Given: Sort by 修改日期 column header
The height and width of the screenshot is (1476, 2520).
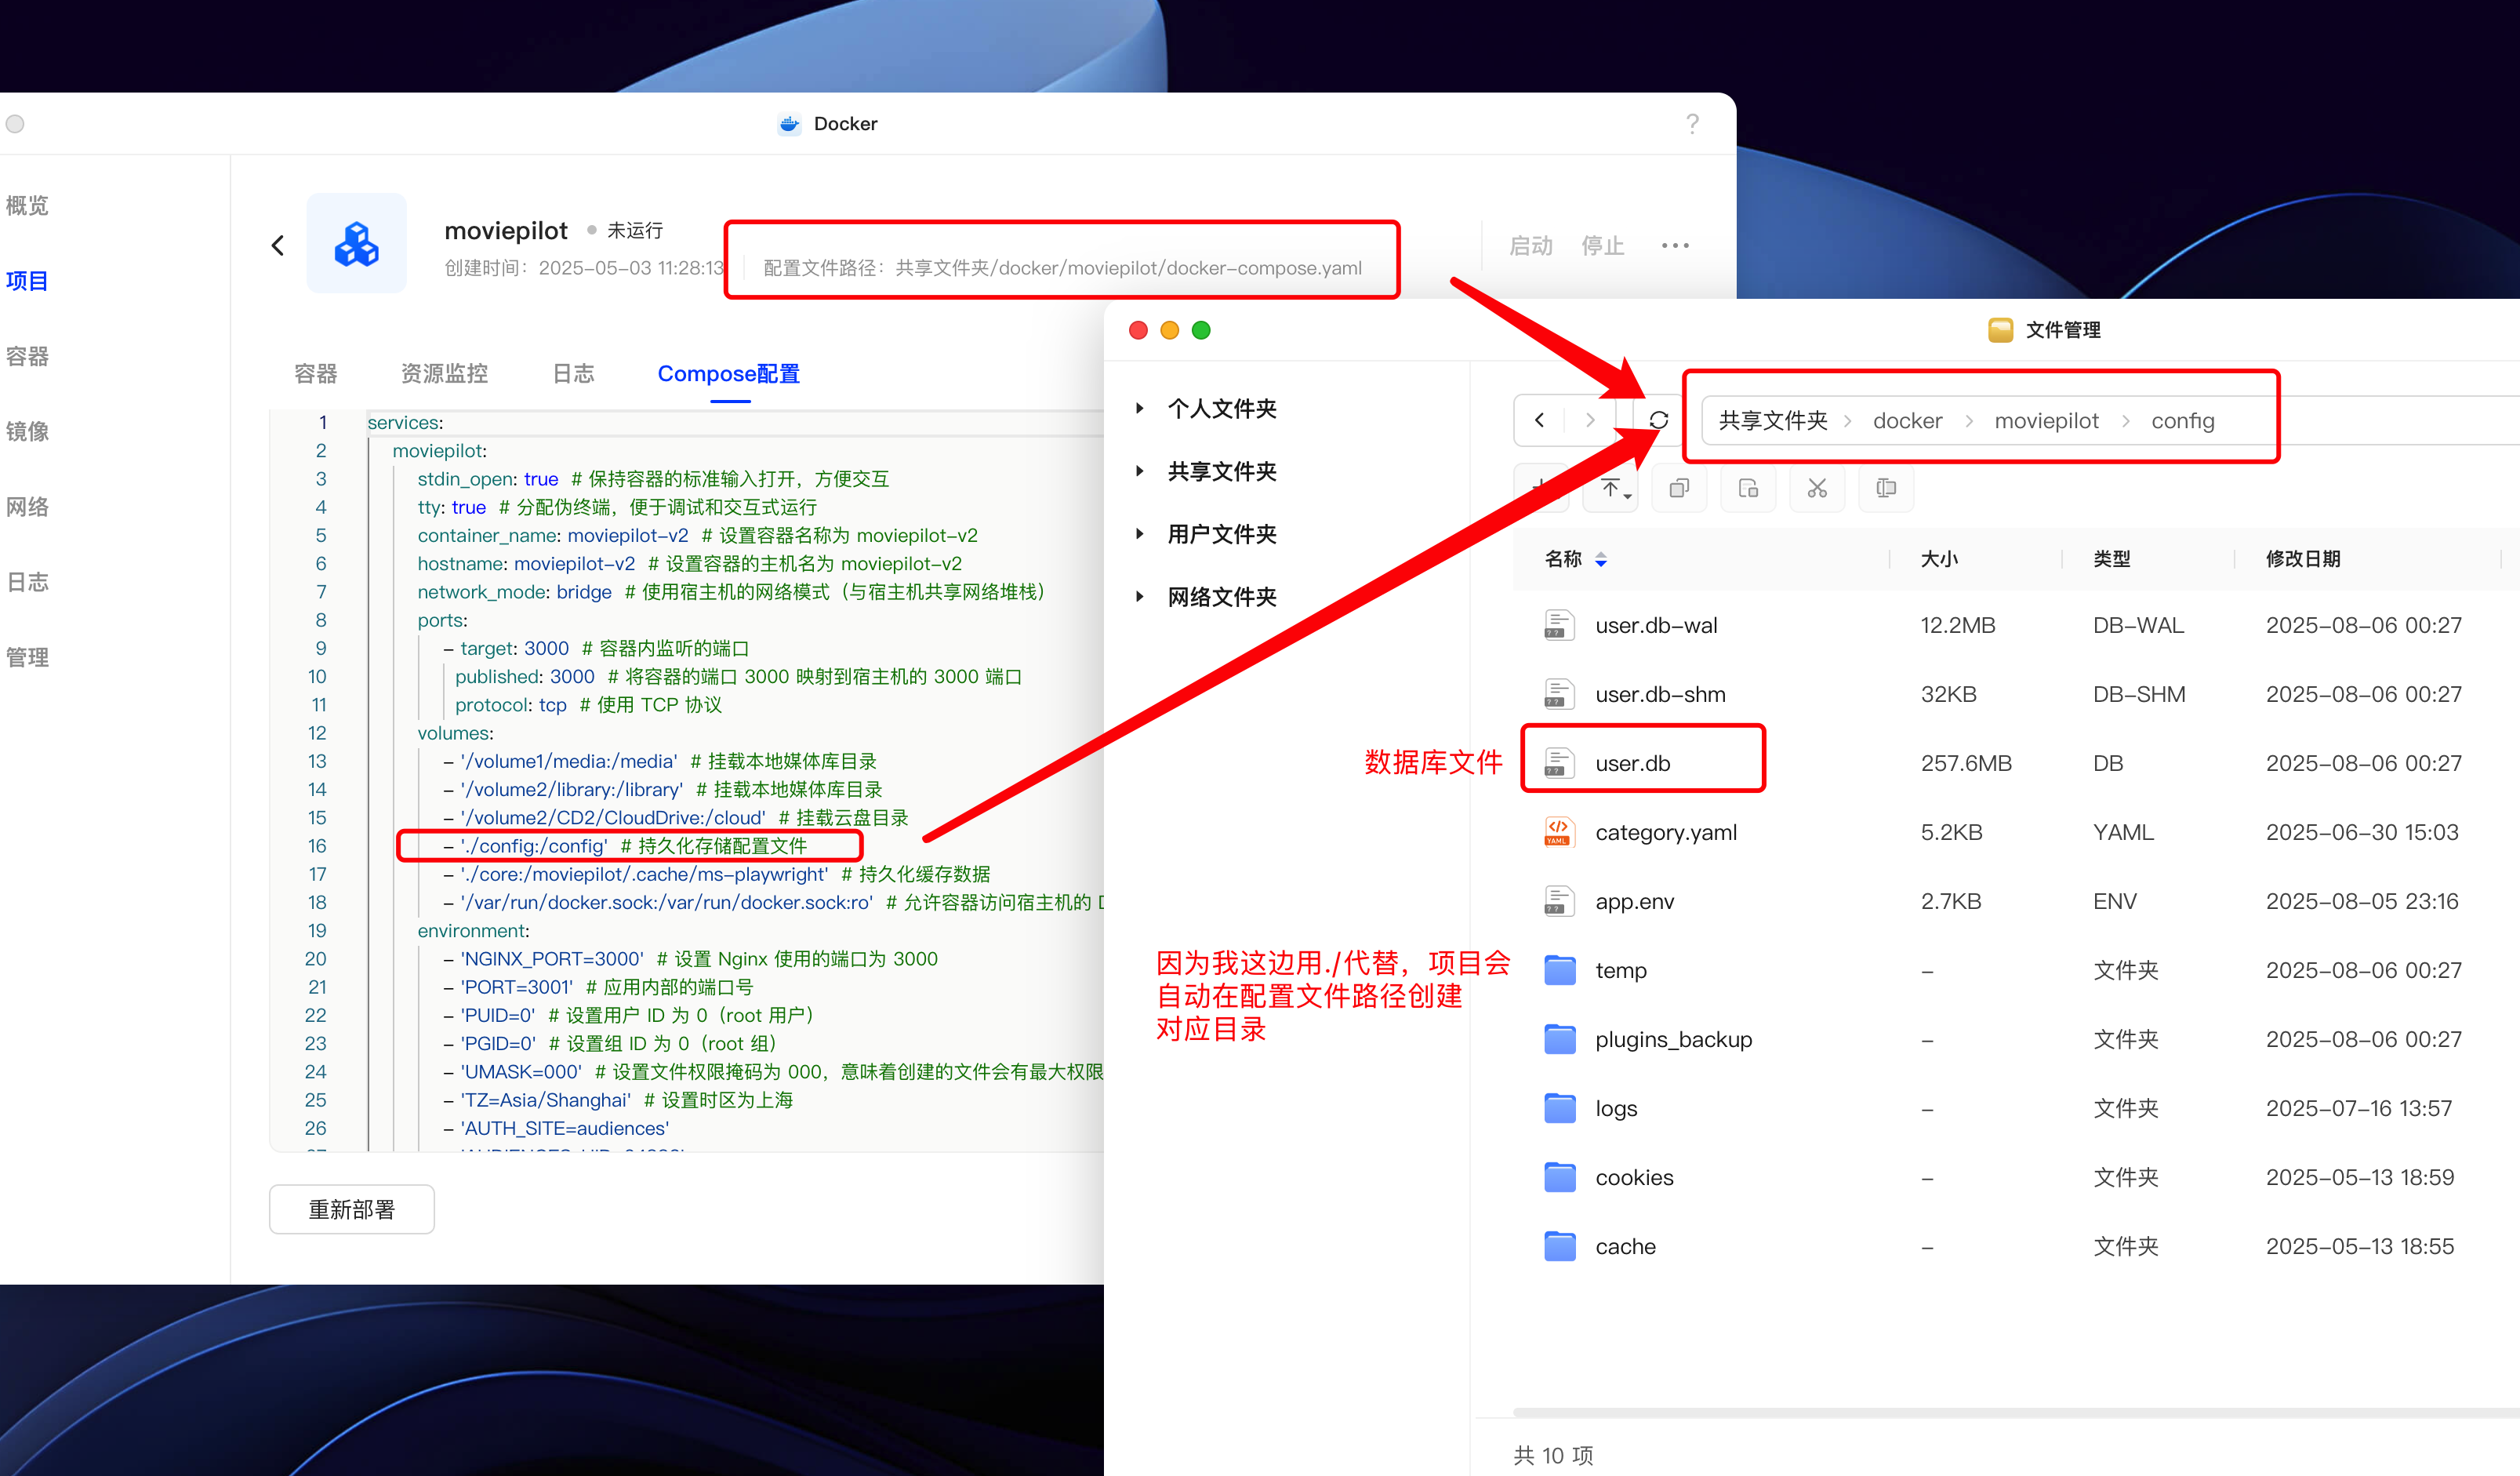Looking at the screenshot, I should [2303, 559].
